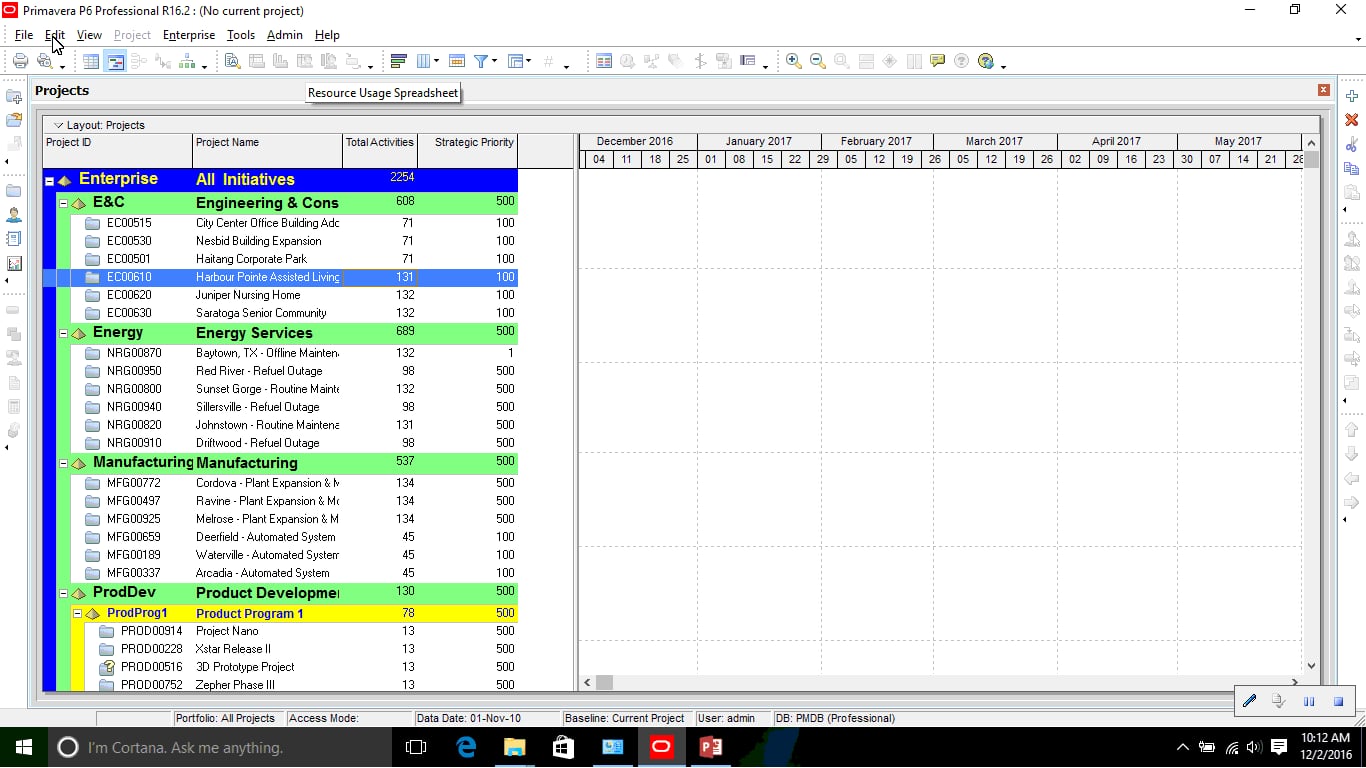Select project NRG00950 Red River row
This screenshot has height=768, width=1366.
(280, 371)
